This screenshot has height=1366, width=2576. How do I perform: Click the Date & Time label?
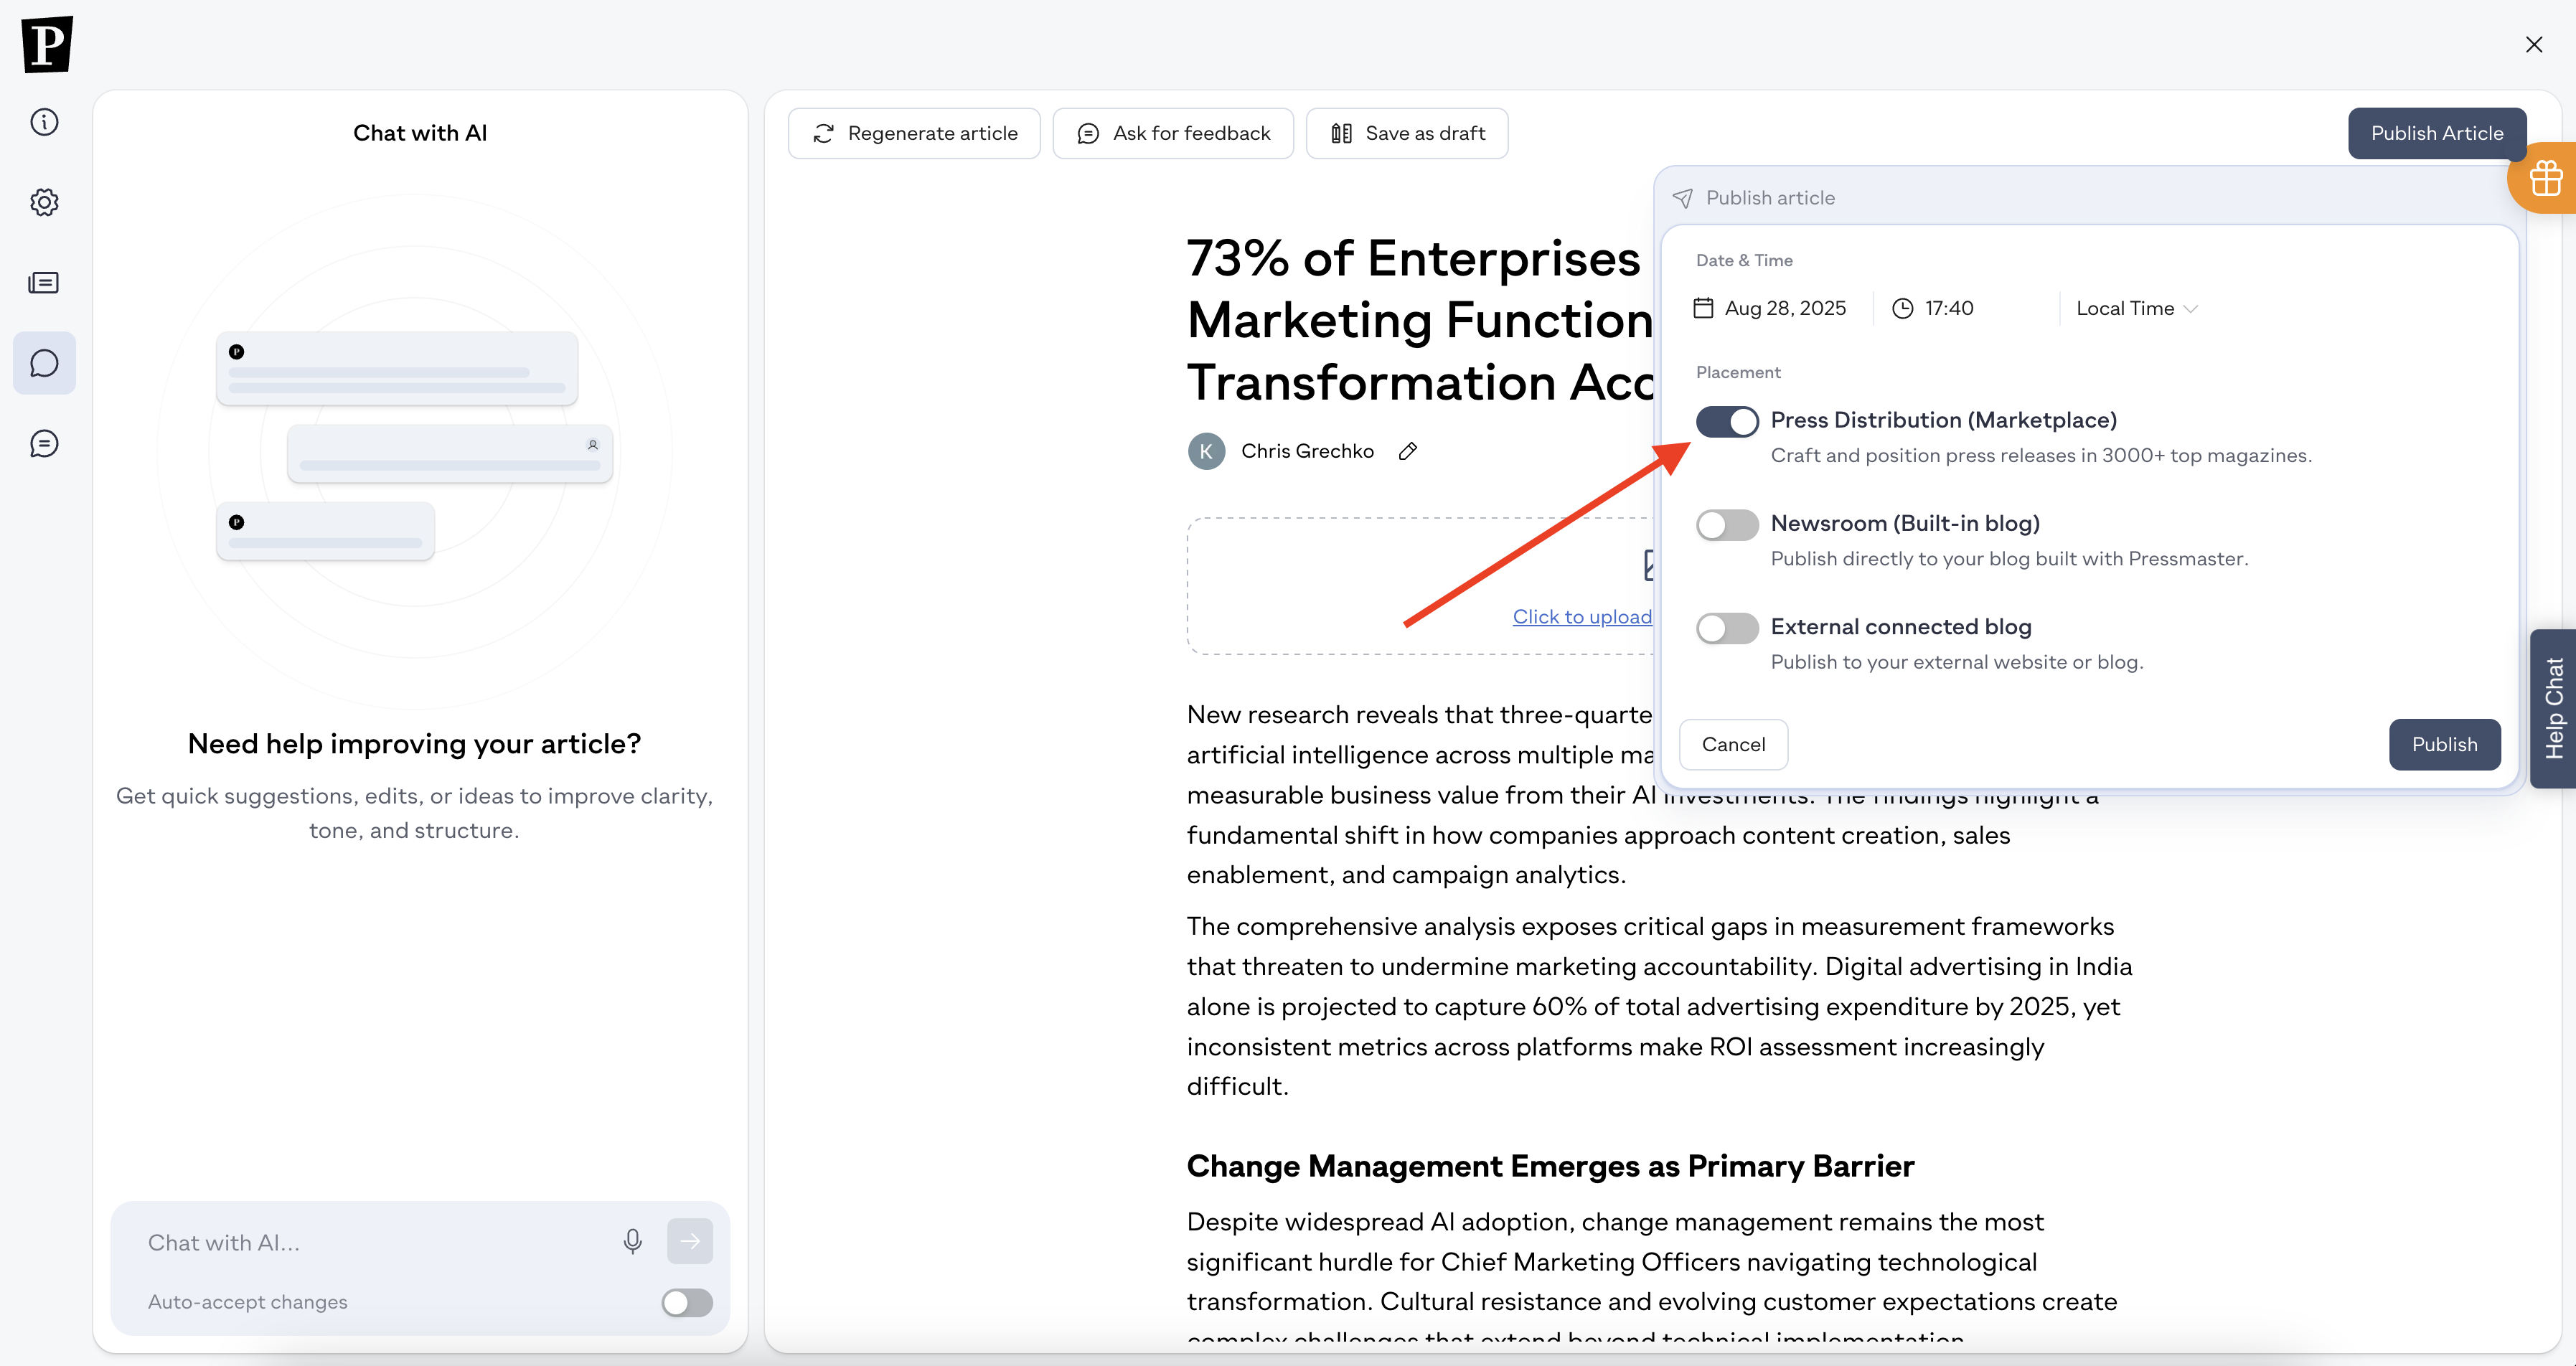[1744, 260]
